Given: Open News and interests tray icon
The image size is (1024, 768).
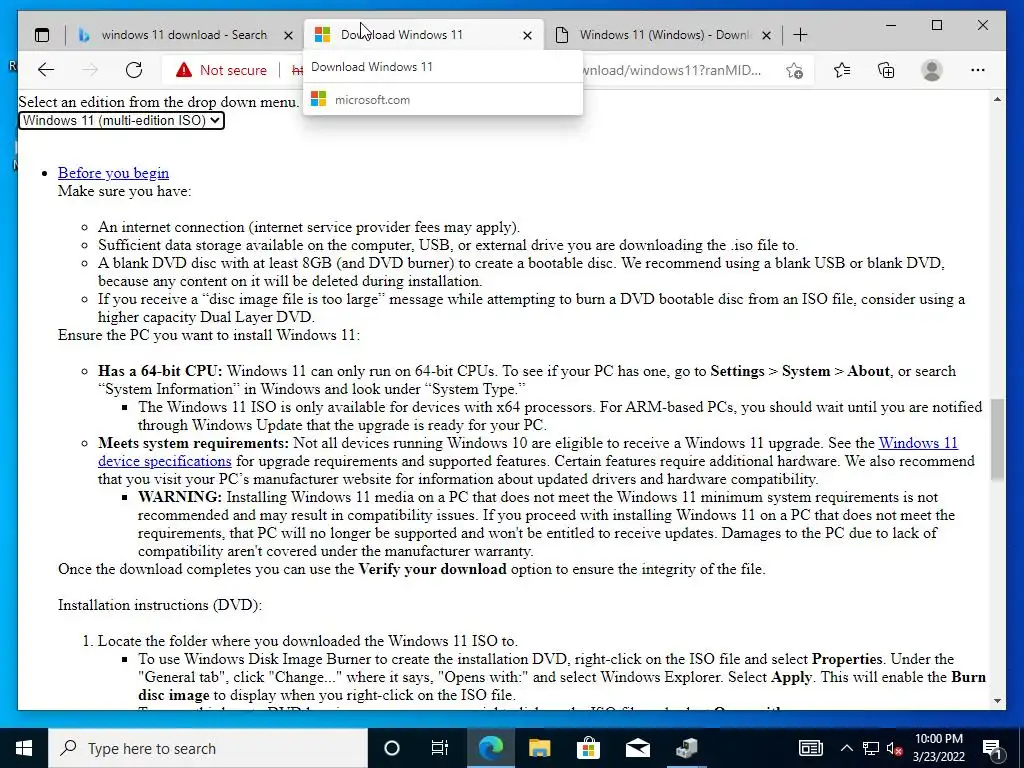Looking at the screenshot, I should pos(811,748).
